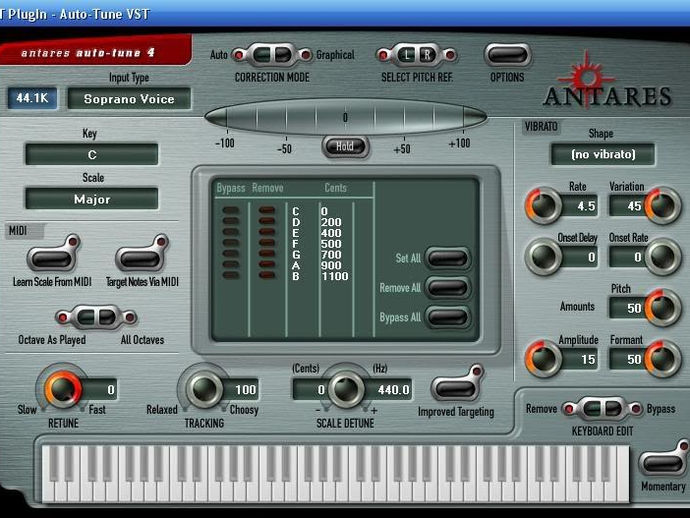
Task: Click the Tracking value field showing 100
Action: point(241,389)
